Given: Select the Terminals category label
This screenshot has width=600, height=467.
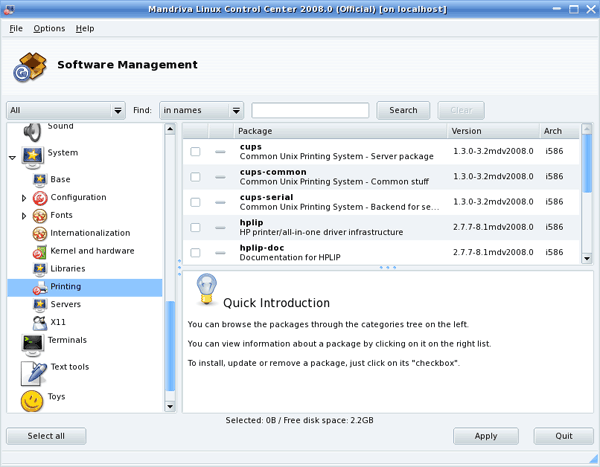Looking at the screenshot, I should click(x=67, y=340).
